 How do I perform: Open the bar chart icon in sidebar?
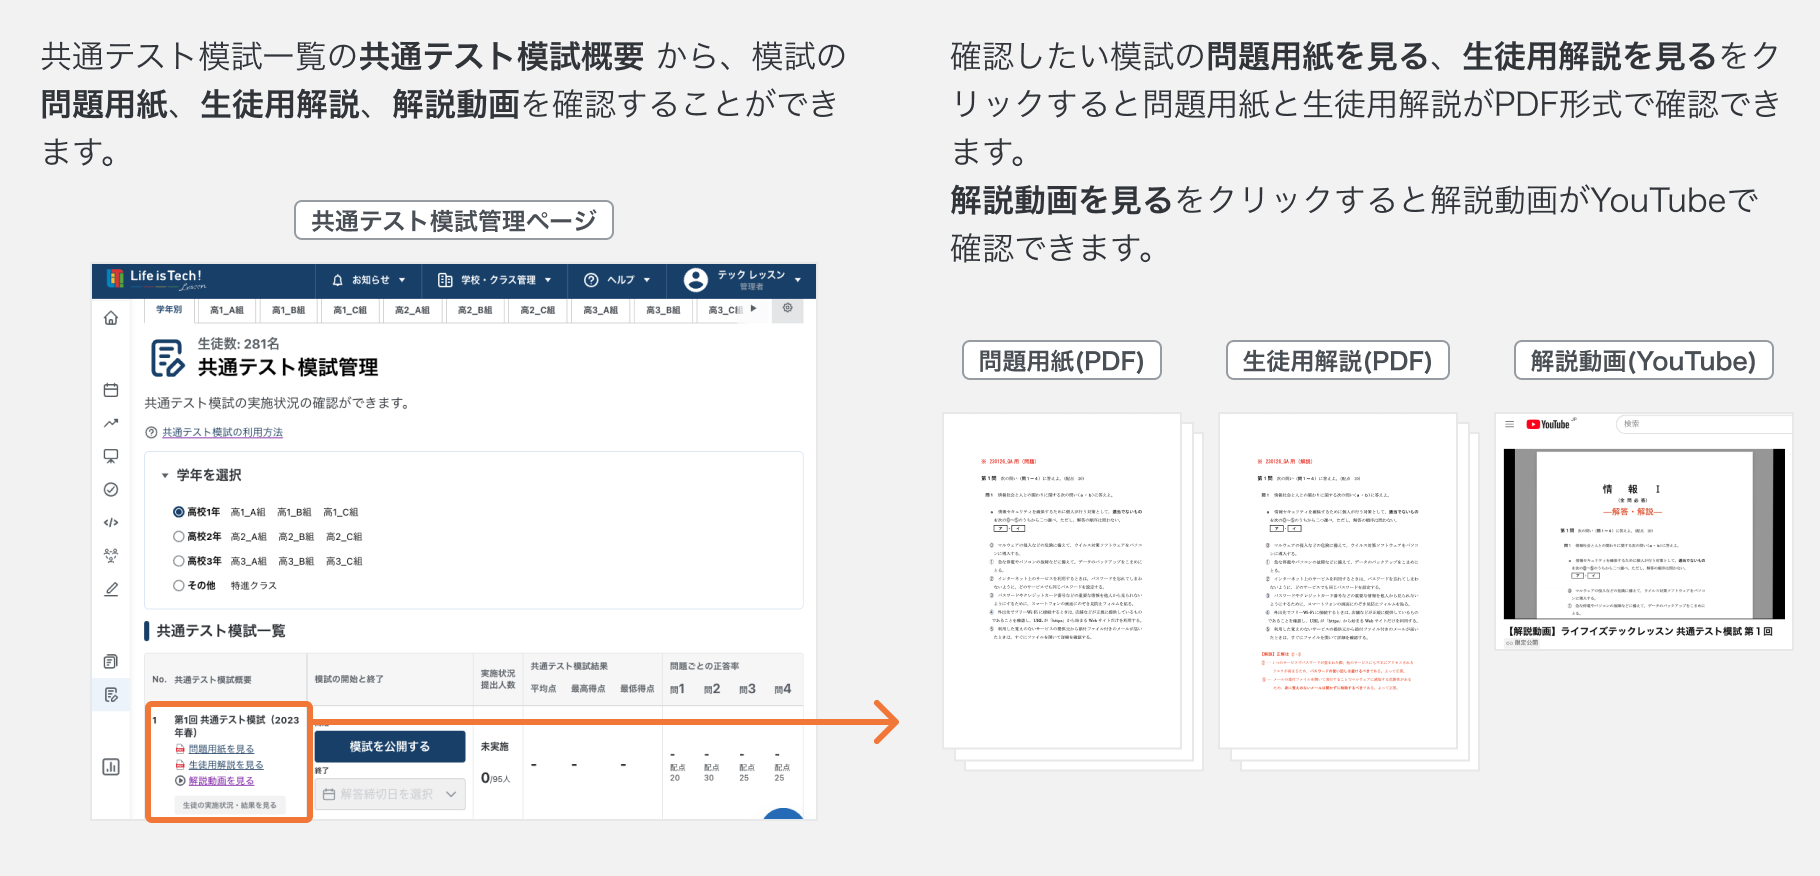(111, 767)
